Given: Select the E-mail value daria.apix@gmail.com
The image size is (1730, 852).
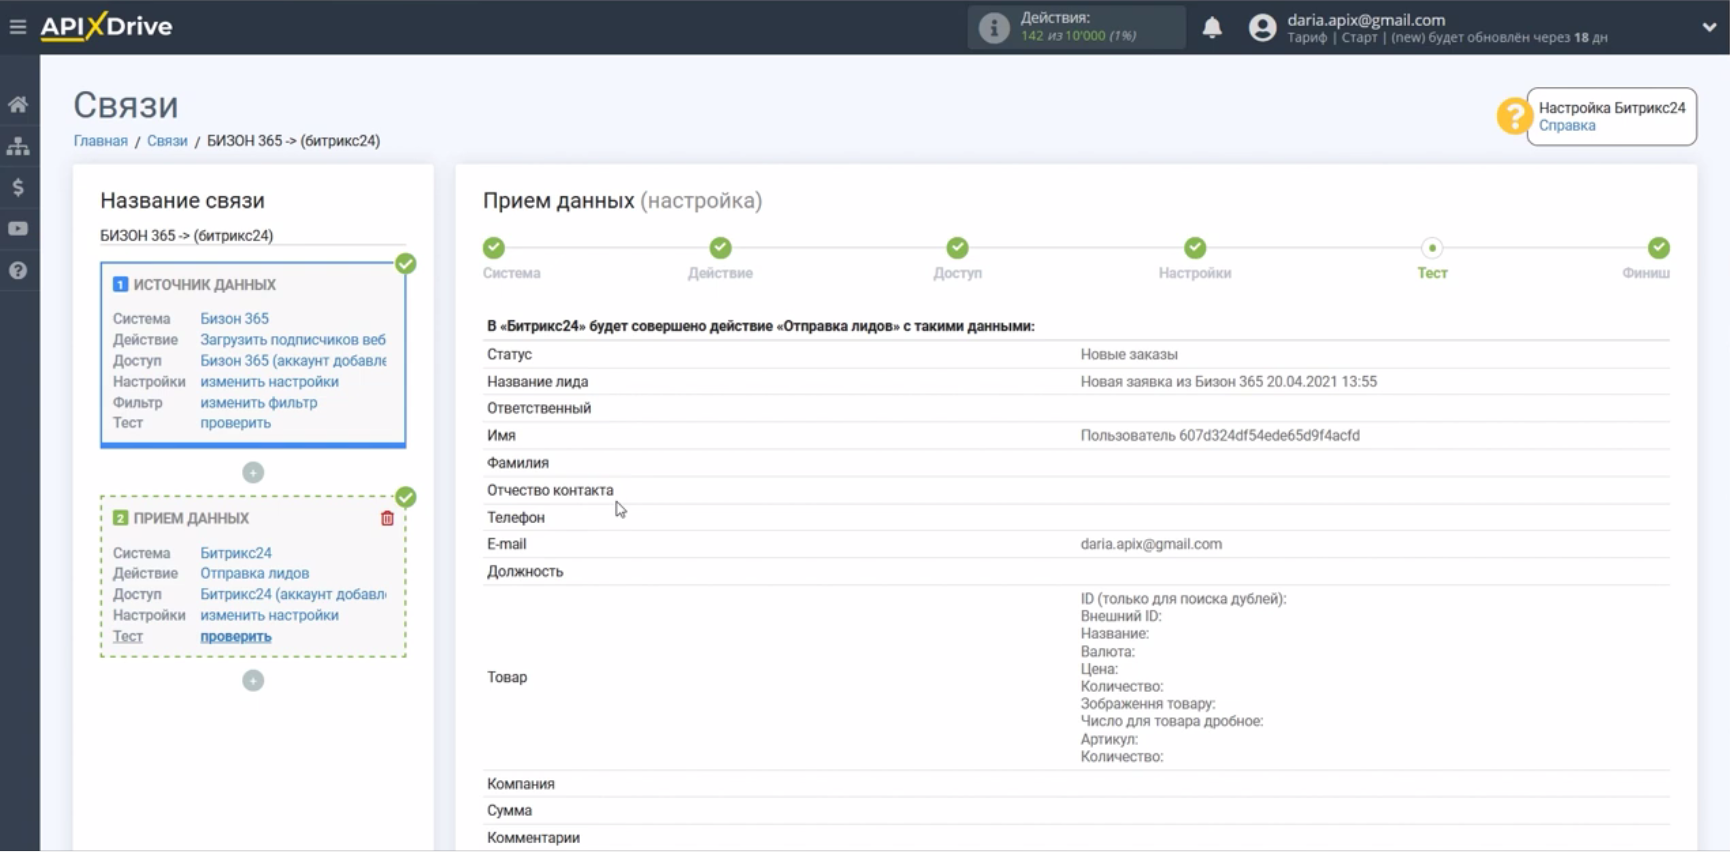Looking at the screenshot, I should click(1151, 544).
